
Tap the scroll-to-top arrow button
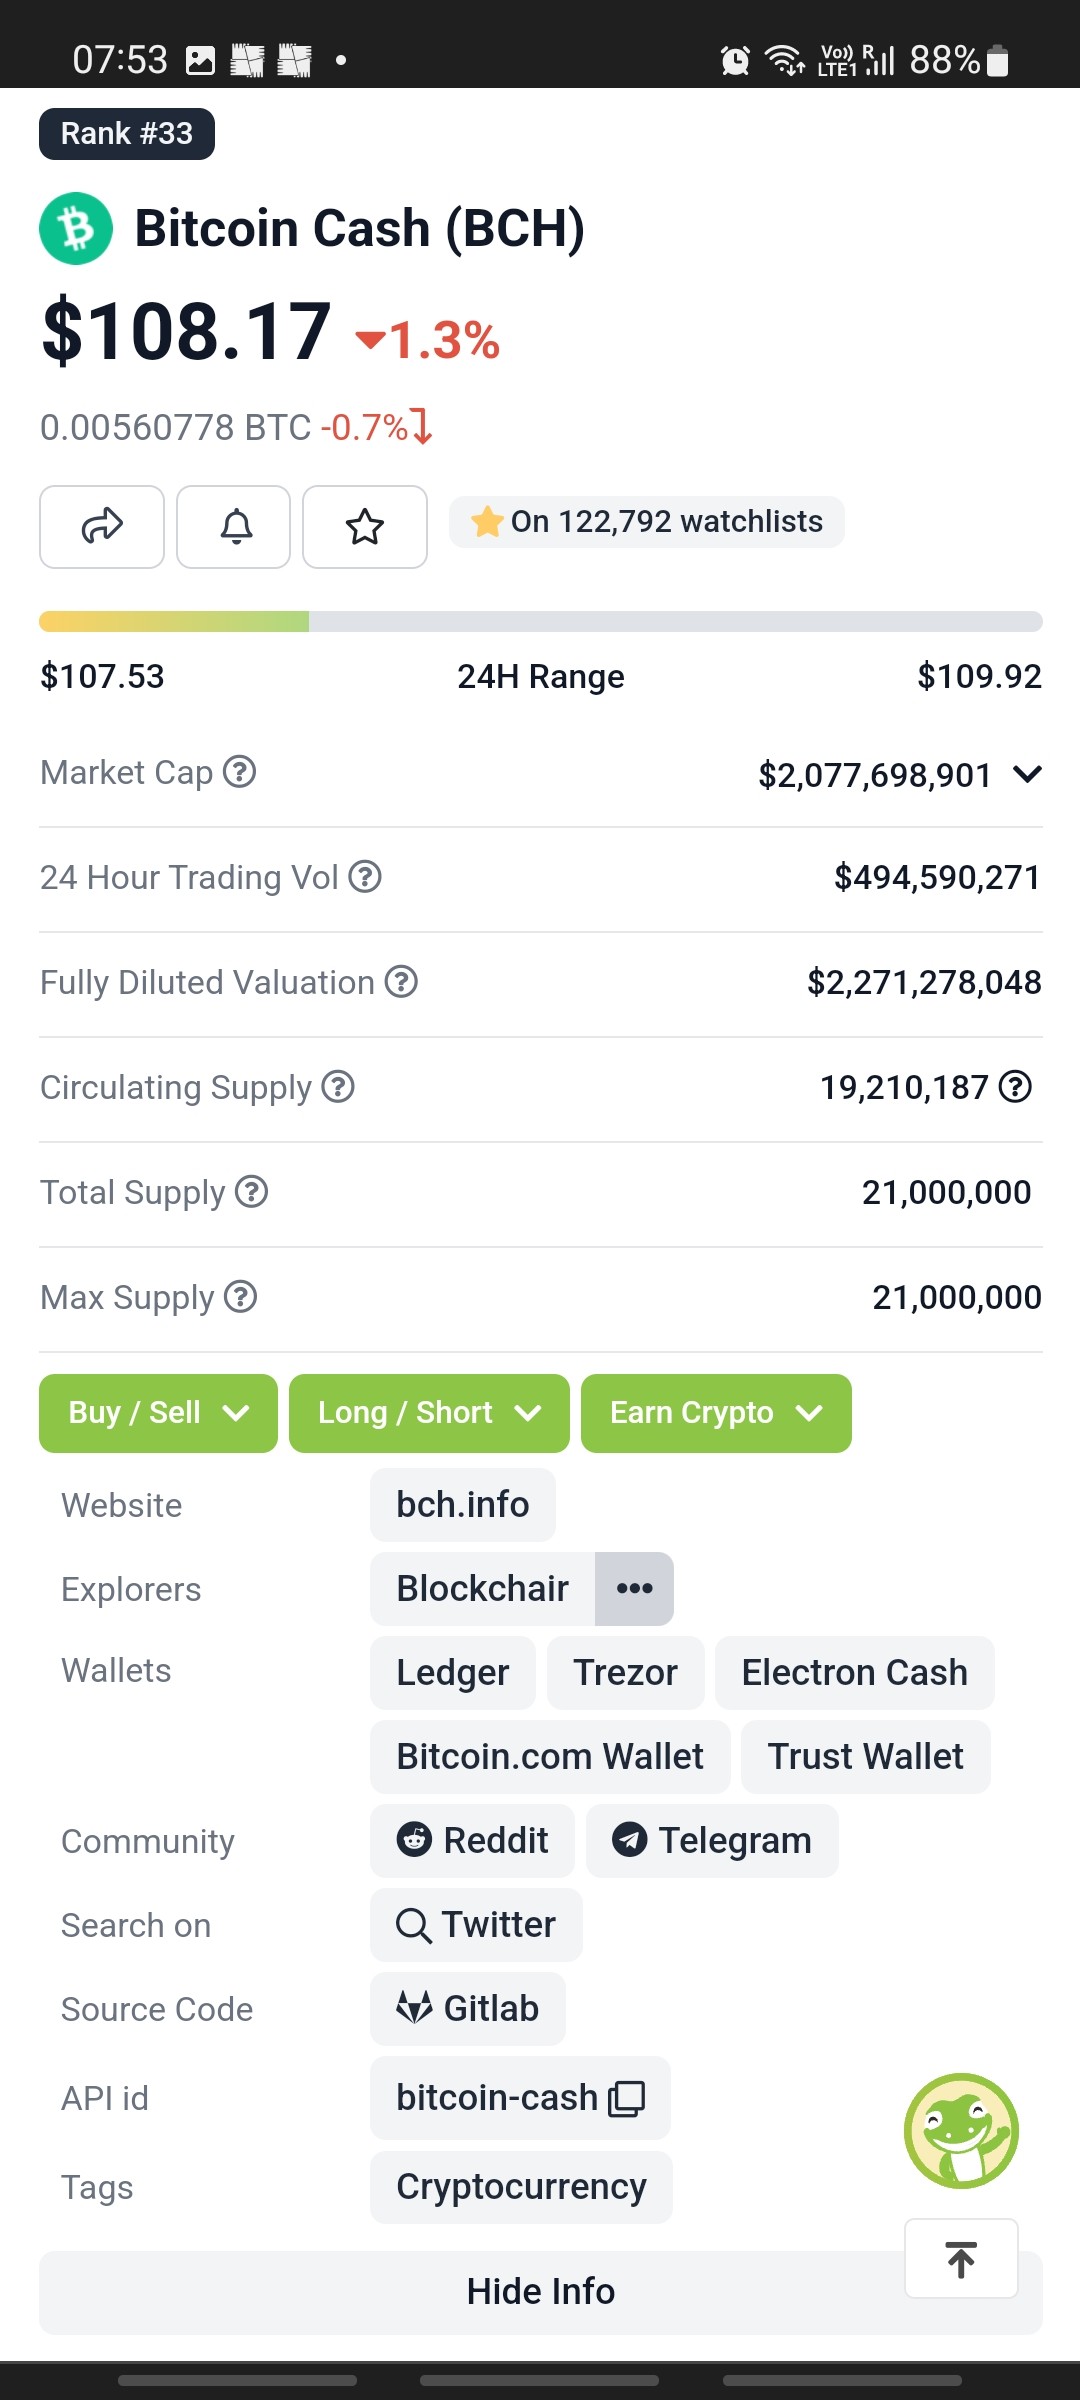tap(961, 2259)
